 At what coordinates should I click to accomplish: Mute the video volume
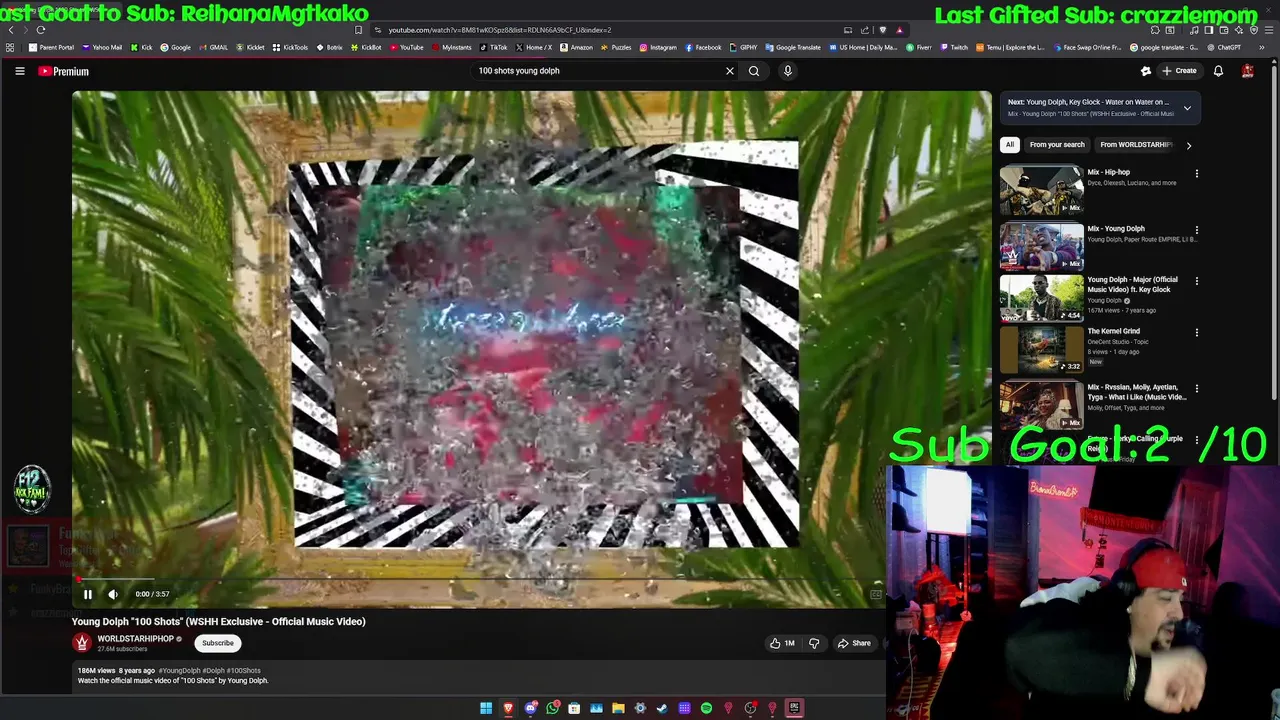click(113, 594)
